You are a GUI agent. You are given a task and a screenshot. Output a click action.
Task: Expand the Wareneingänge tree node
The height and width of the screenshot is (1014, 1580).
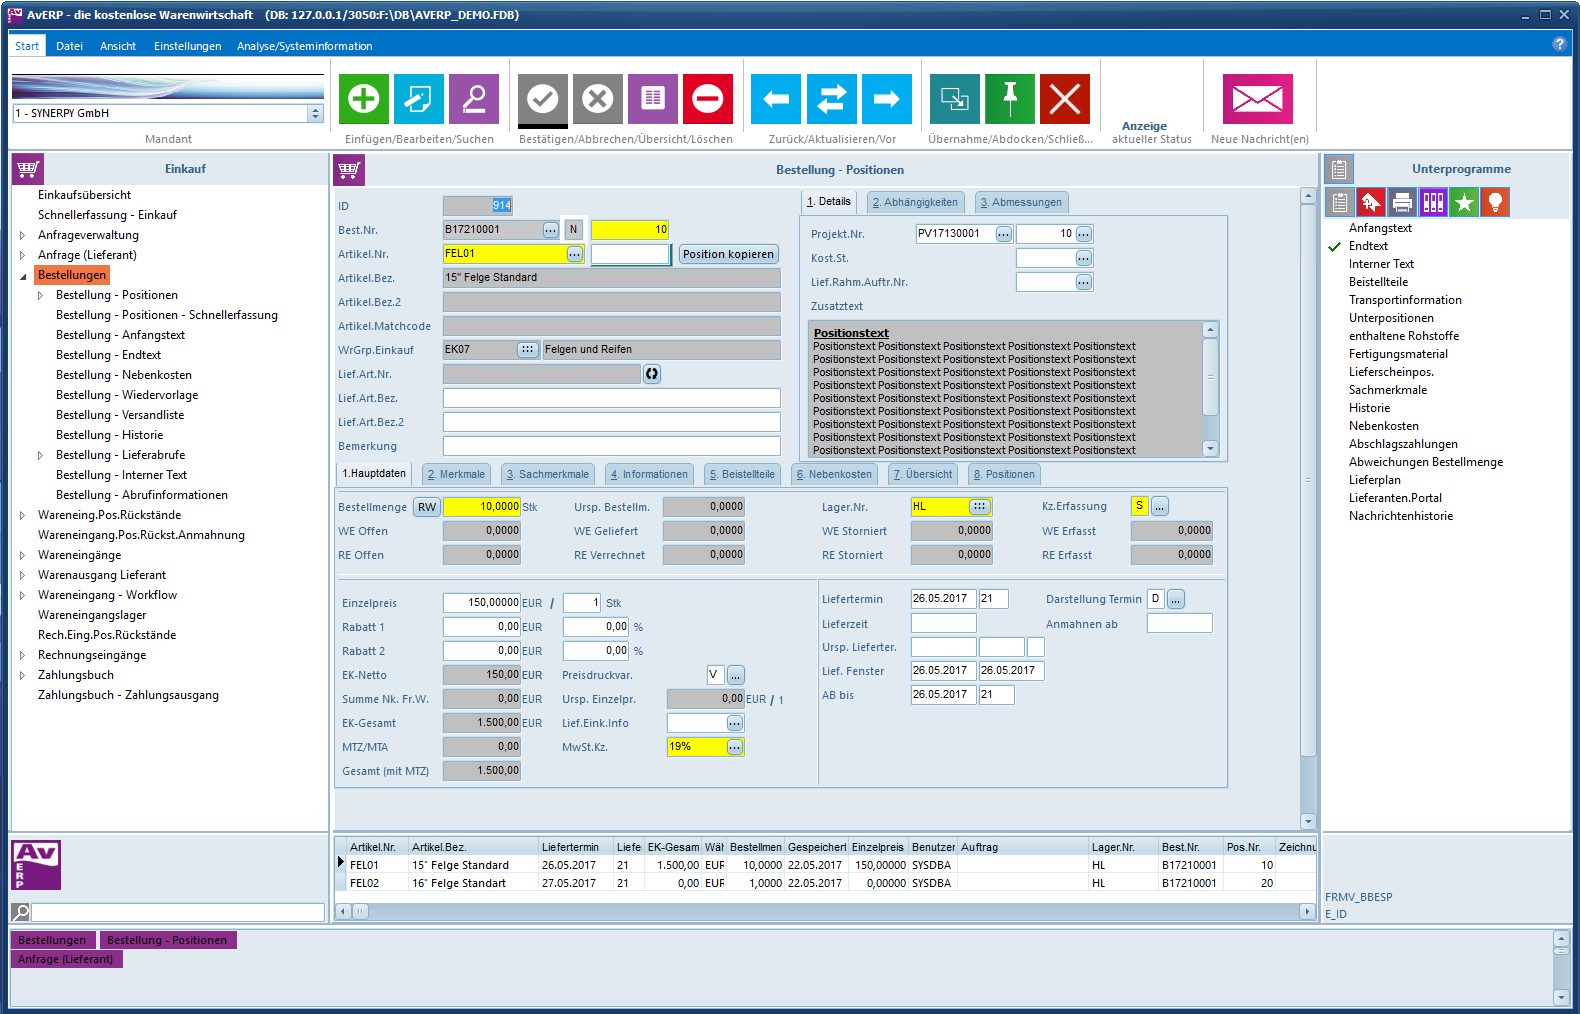coord(23,556)
